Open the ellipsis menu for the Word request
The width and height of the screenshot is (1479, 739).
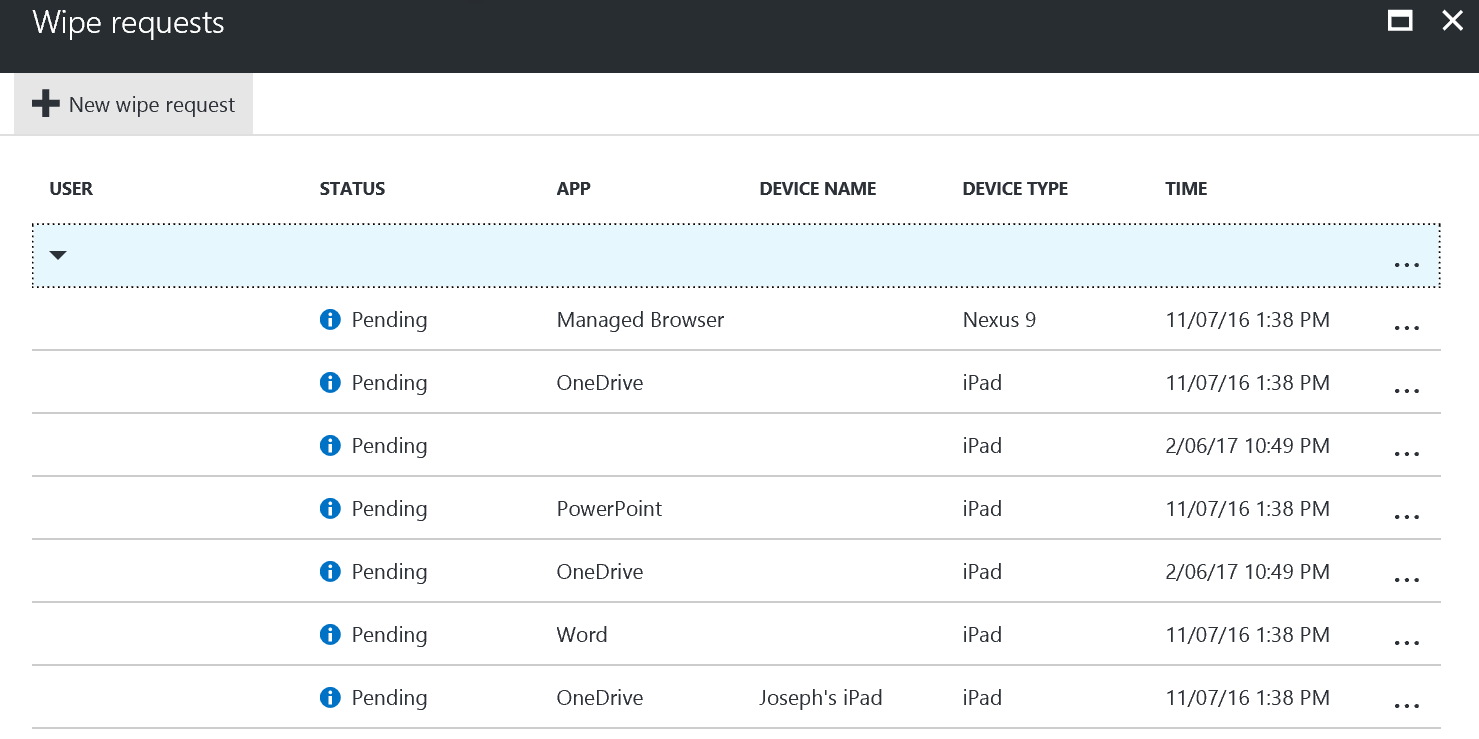point(1407,642)
